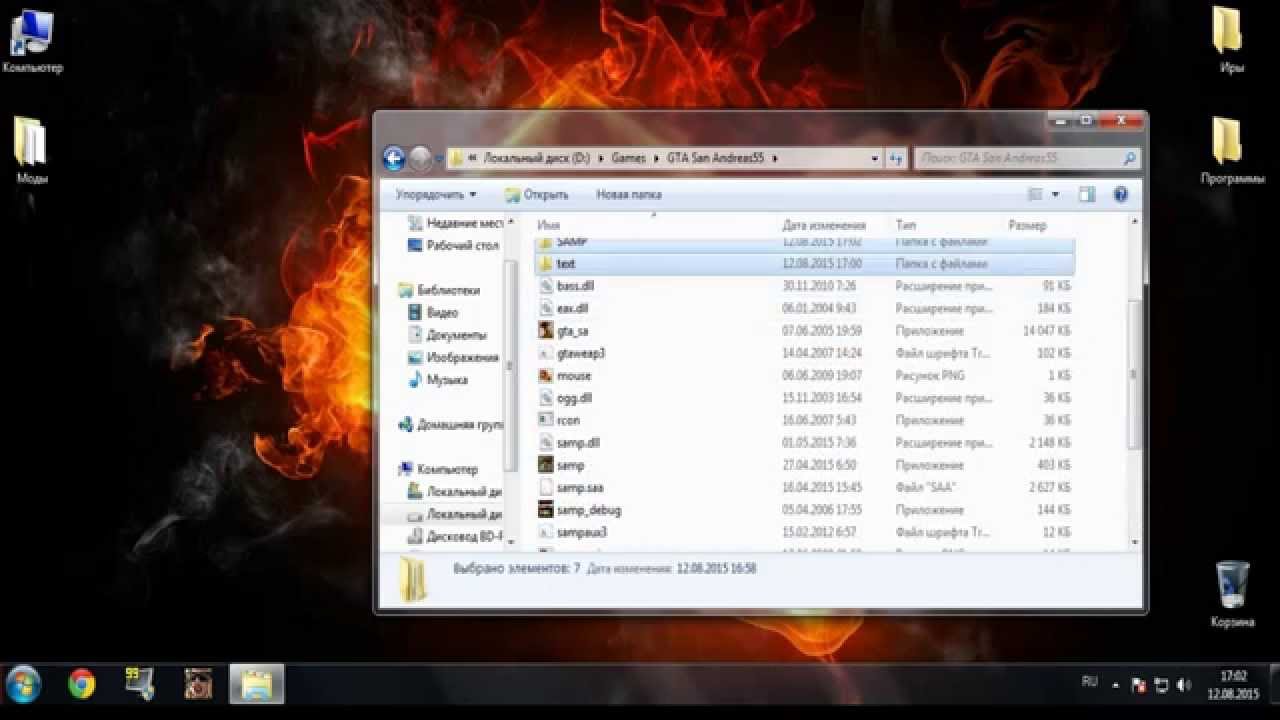Viewport: 1280px width, 720px height.
Task: Select Документы library in navigation pane
Action: click(x=448, y=335)
